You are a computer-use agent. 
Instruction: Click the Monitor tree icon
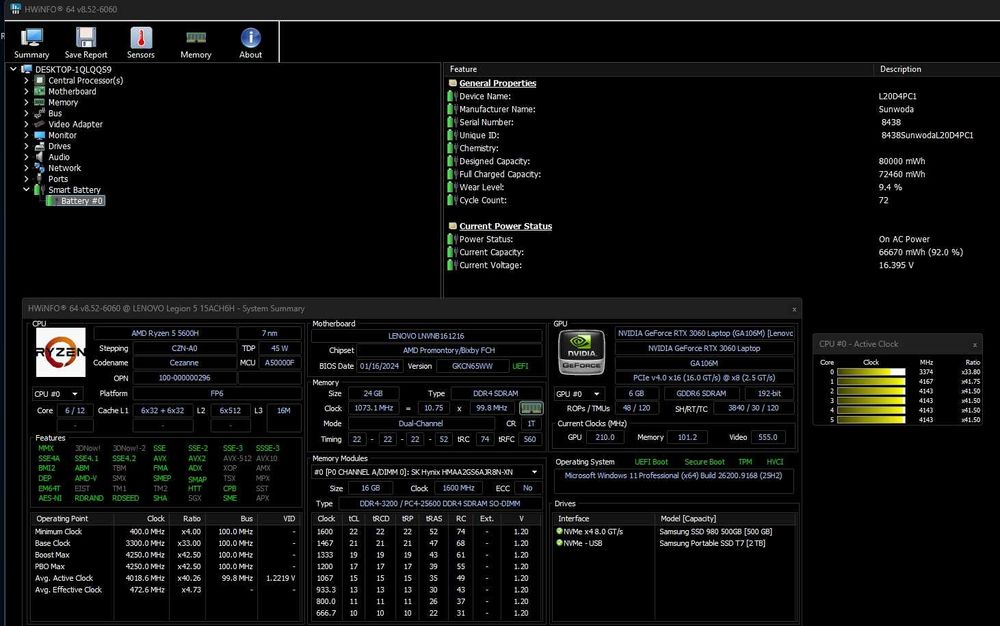[40, 135]
